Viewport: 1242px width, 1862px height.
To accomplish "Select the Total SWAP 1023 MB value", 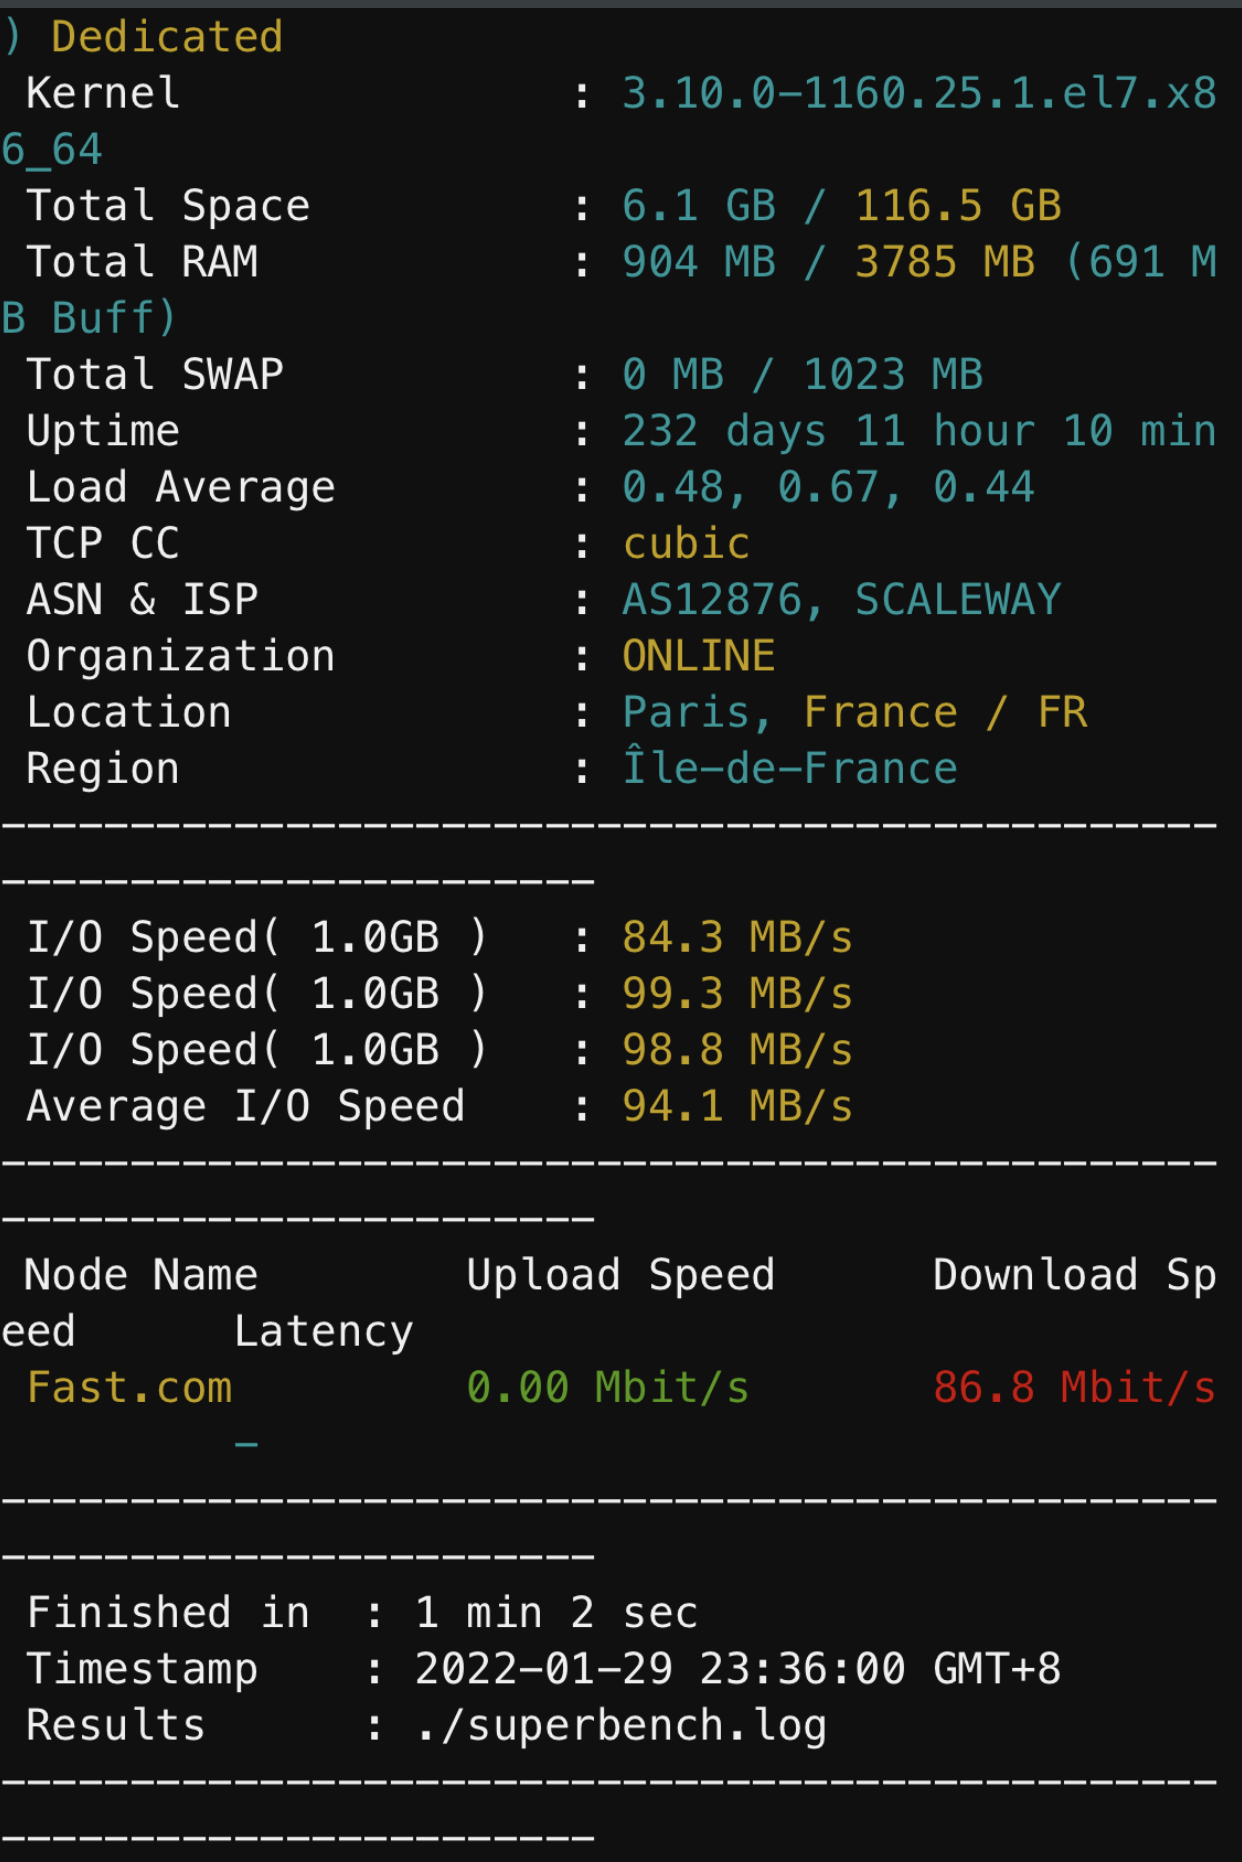I will (894, 375).
